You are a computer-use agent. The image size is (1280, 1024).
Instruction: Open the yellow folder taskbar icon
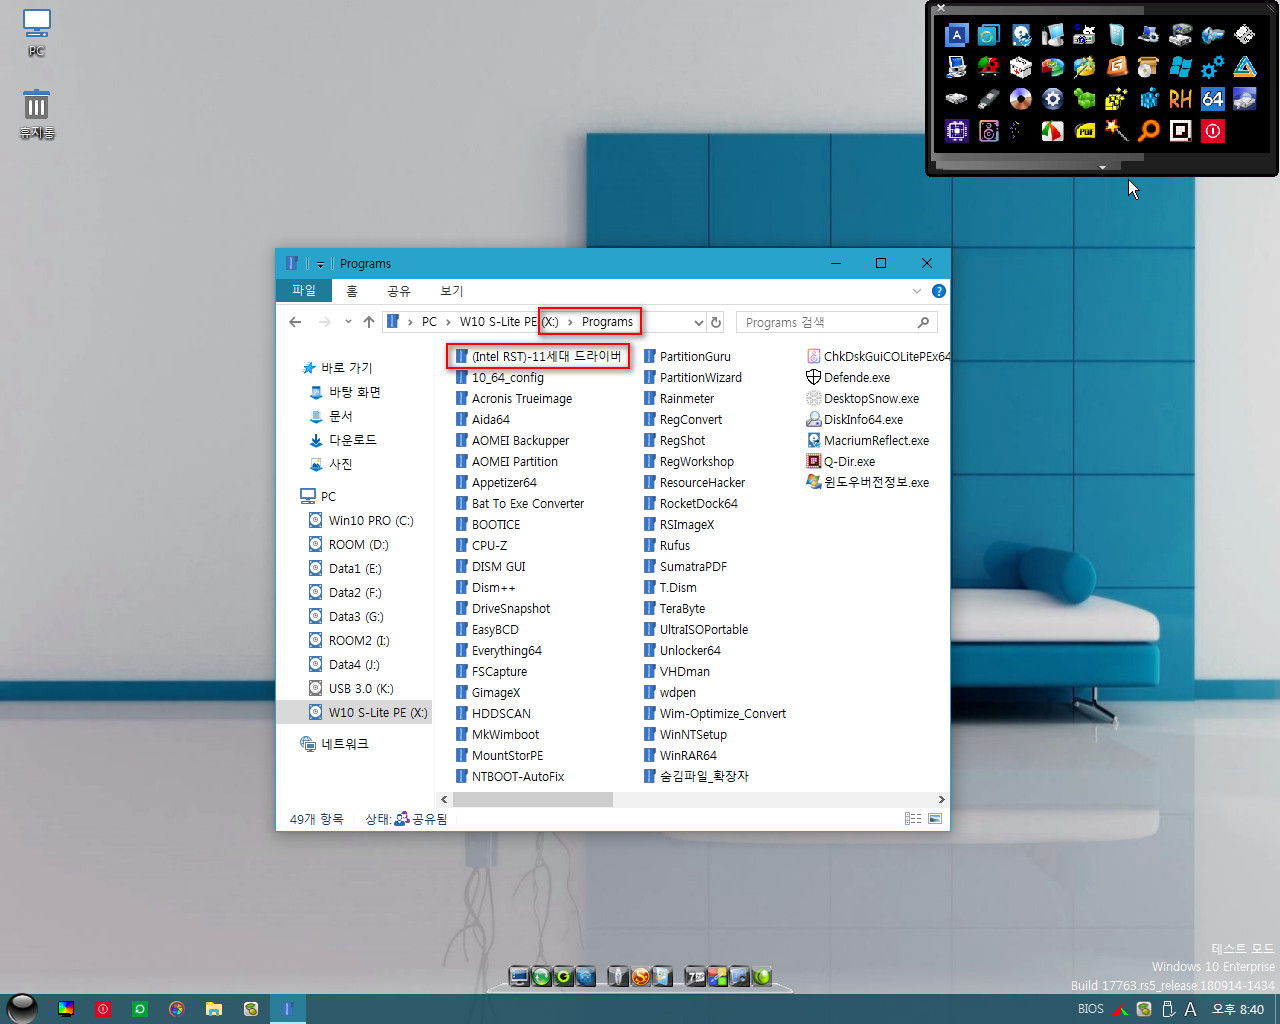point(213,1009)
